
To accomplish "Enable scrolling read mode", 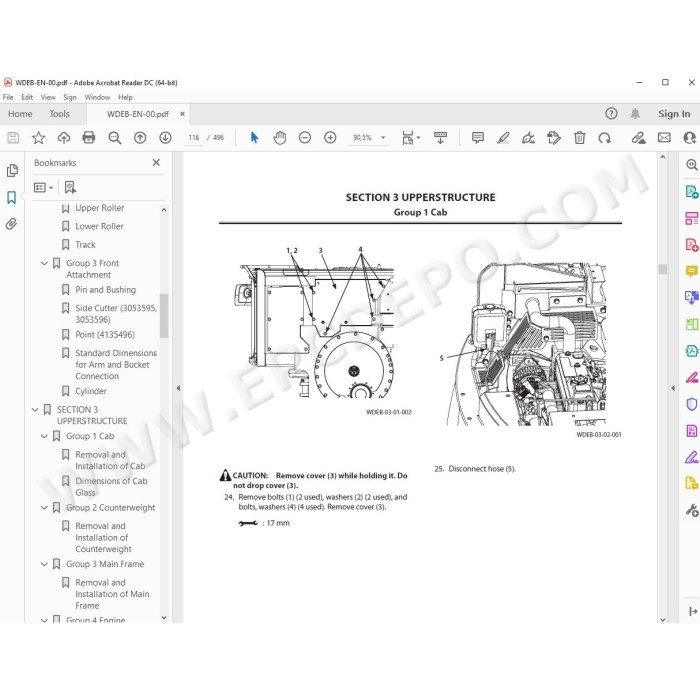I will [440, 138].
